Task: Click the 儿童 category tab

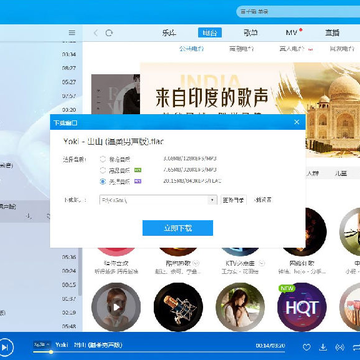Action: pos(340,173)
